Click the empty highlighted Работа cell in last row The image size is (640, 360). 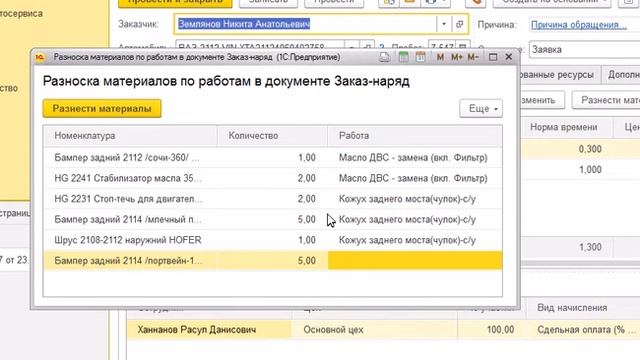[x=415, y=260]
